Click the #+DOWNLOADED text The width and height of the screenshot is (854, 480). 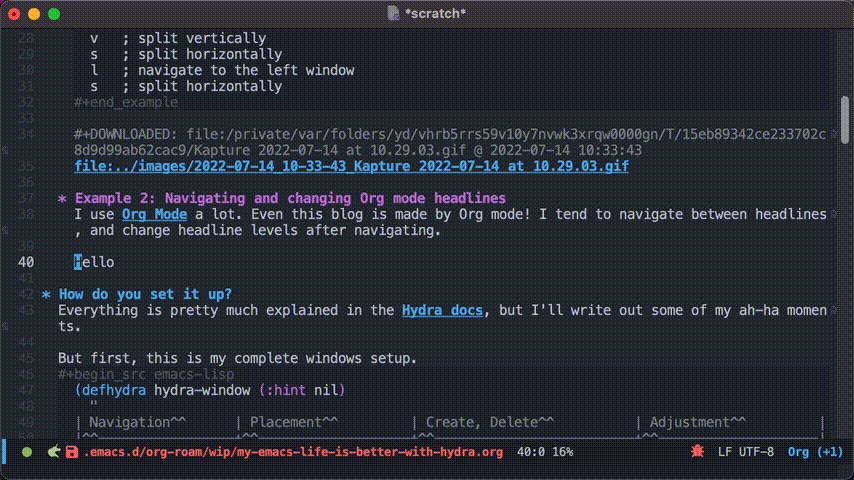pyautogui.click(x=126, y=134)
